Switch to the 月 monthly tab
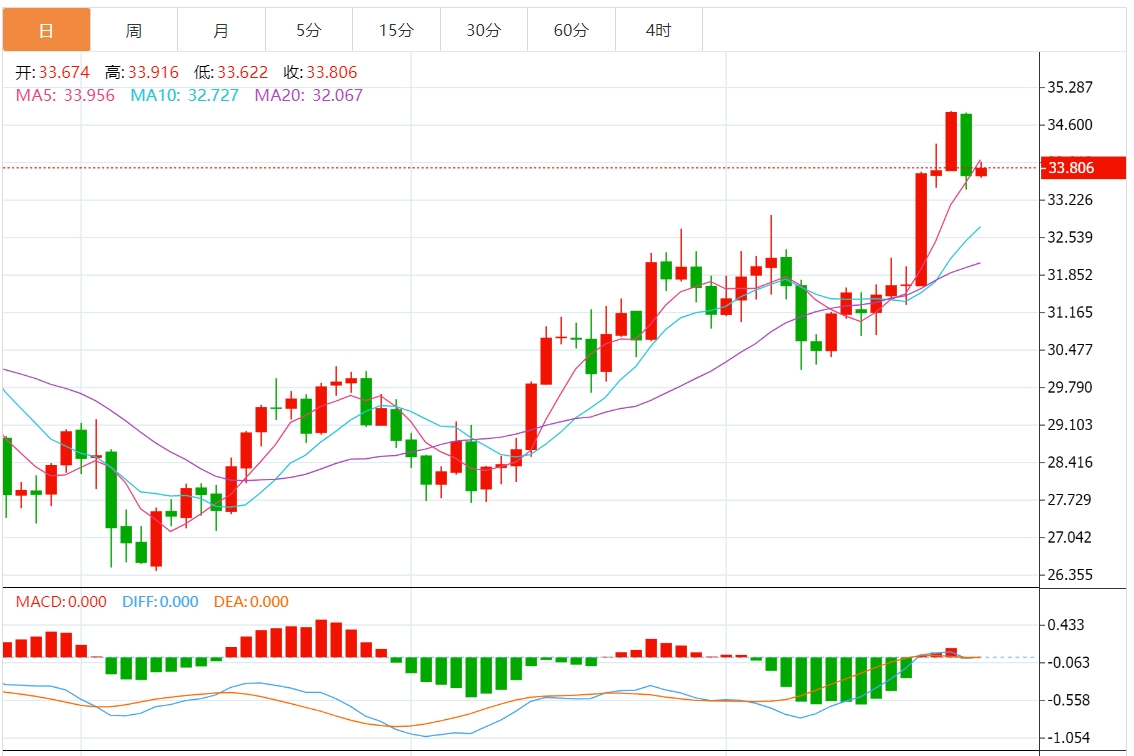This screenshot has height=756, width=1134. tap(221, 30)
